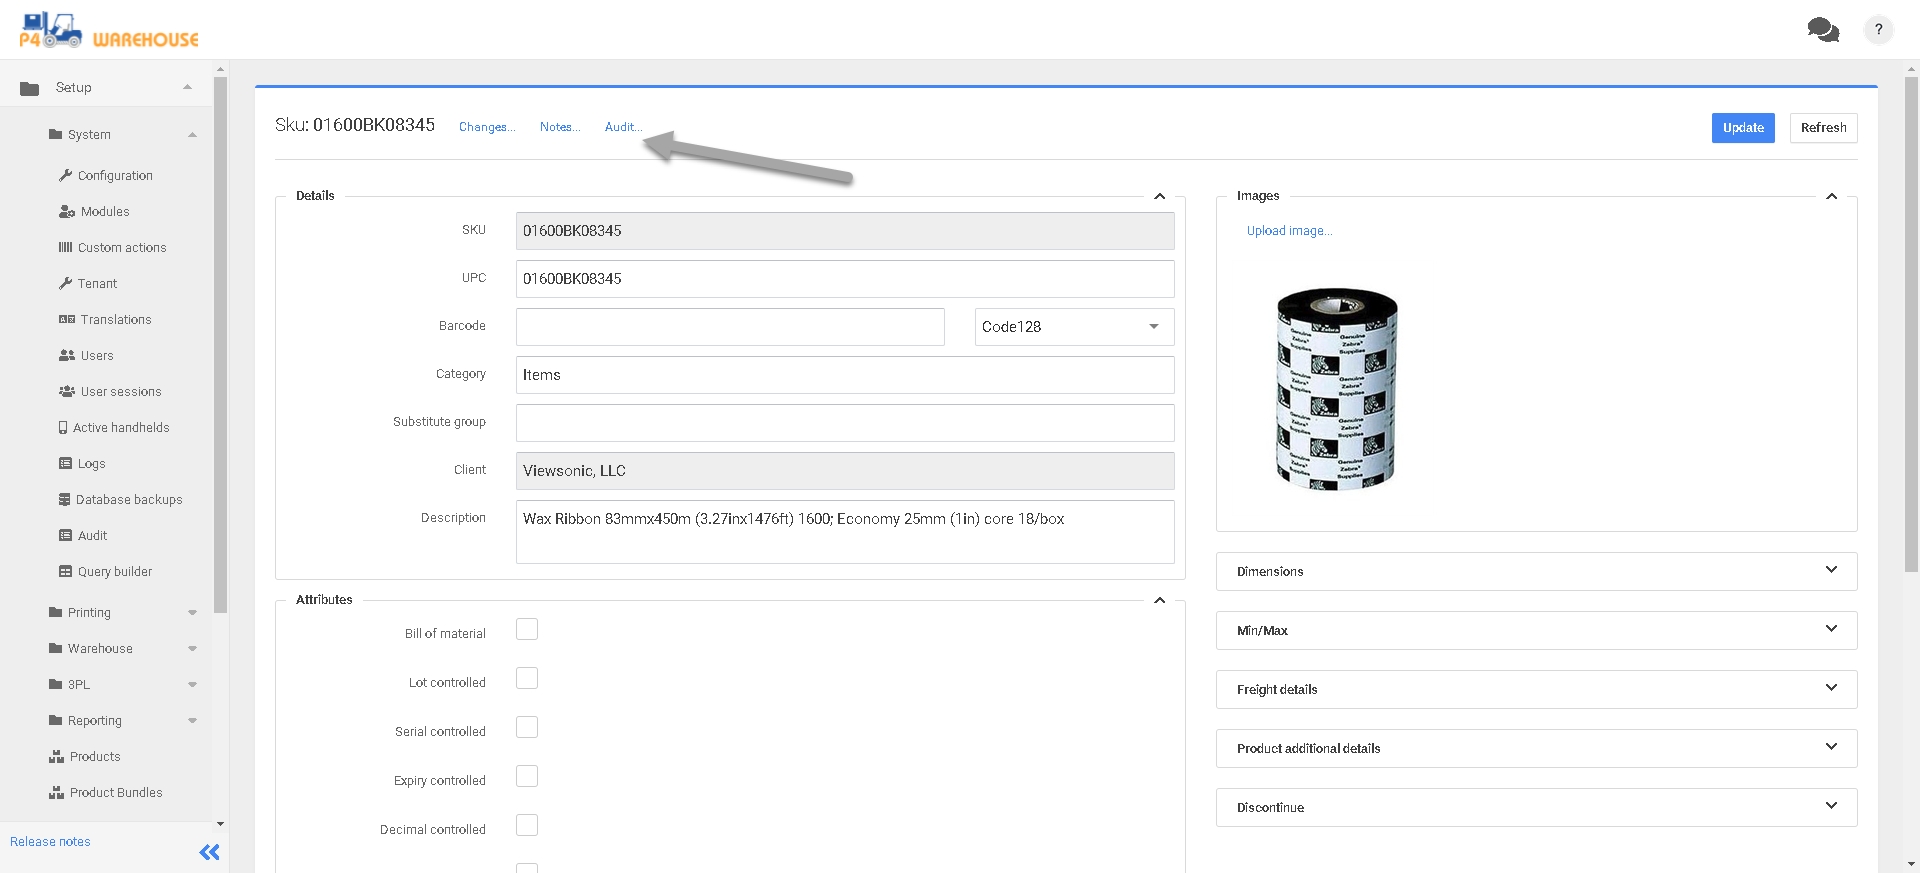
Task: Click the sidebar vertical scrollbar
Action: pos(220,340)
